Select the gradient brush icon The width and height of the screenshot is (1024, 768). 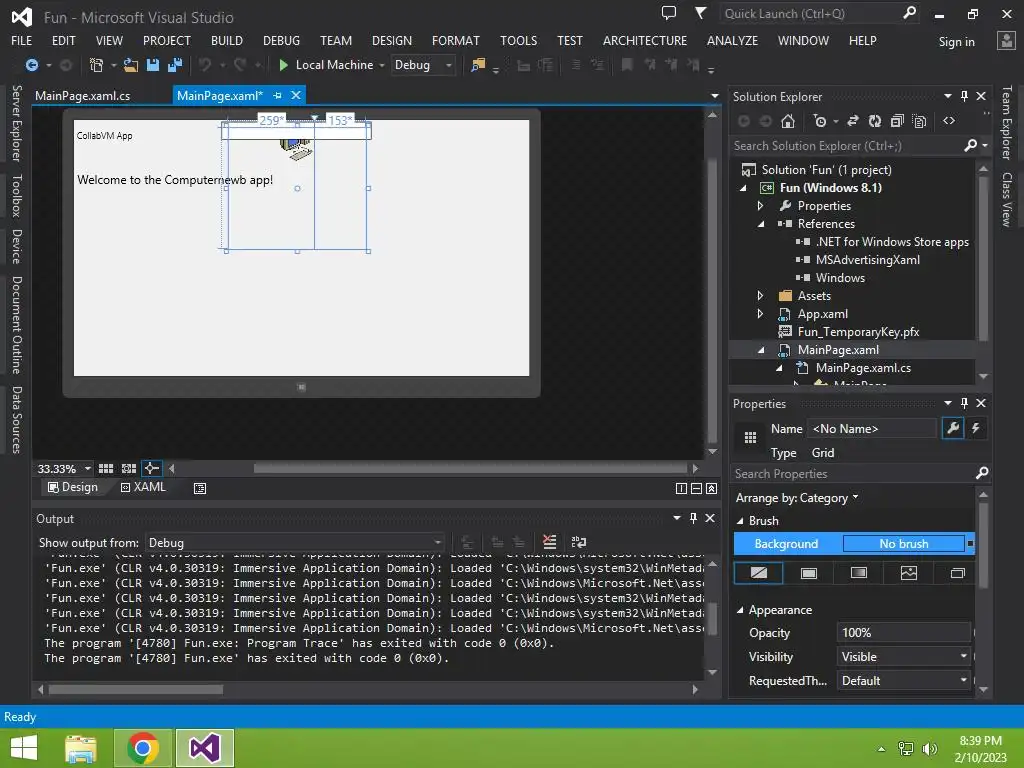click(x=859, y=573)
